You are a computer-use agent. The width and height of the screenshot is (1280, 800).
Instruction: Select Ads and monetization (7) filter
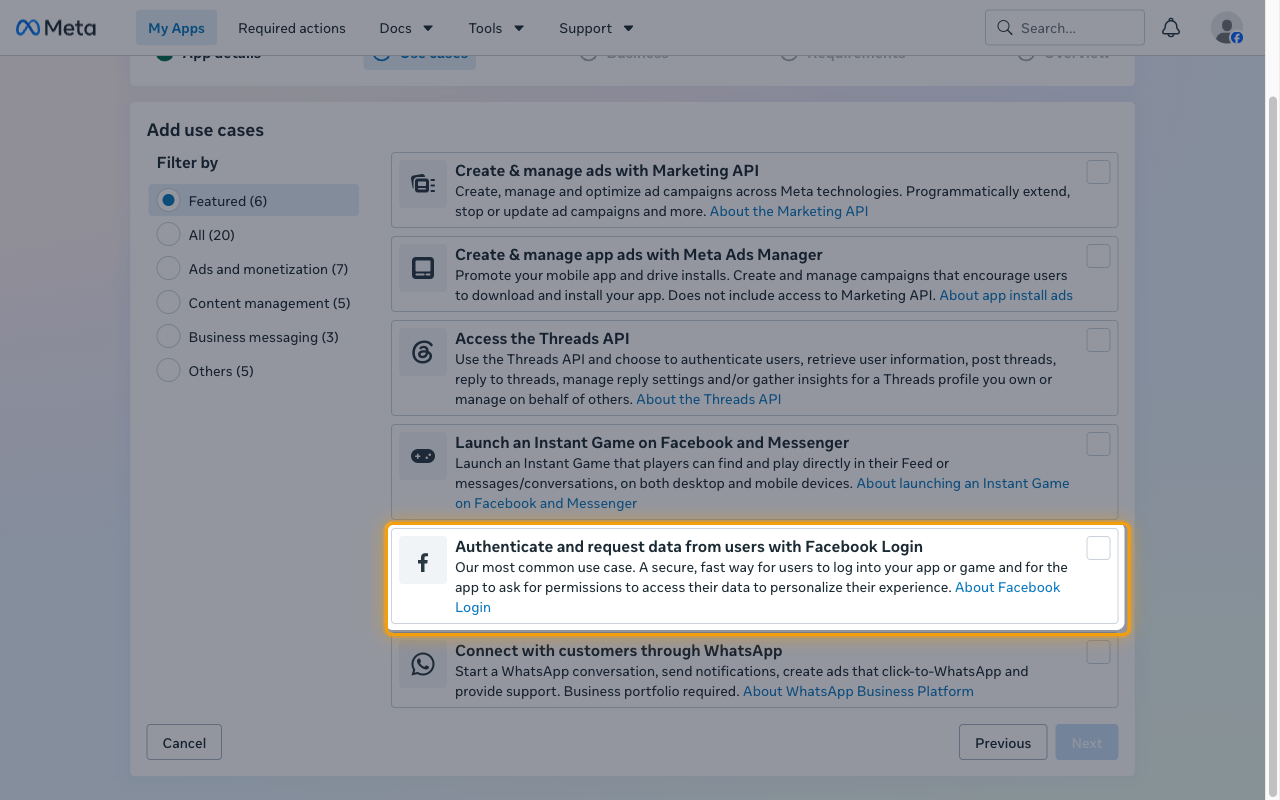(254, 269)
